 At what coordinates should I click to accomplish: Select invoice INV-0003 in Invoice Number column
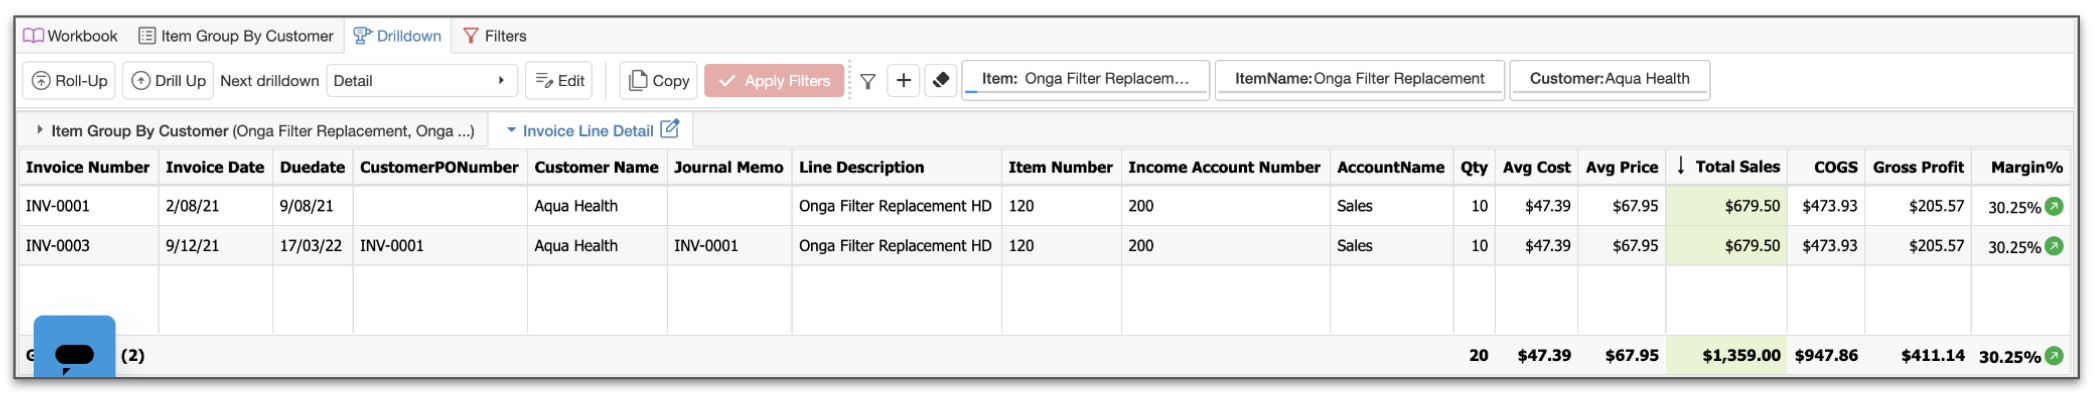[x=58, y=246]
